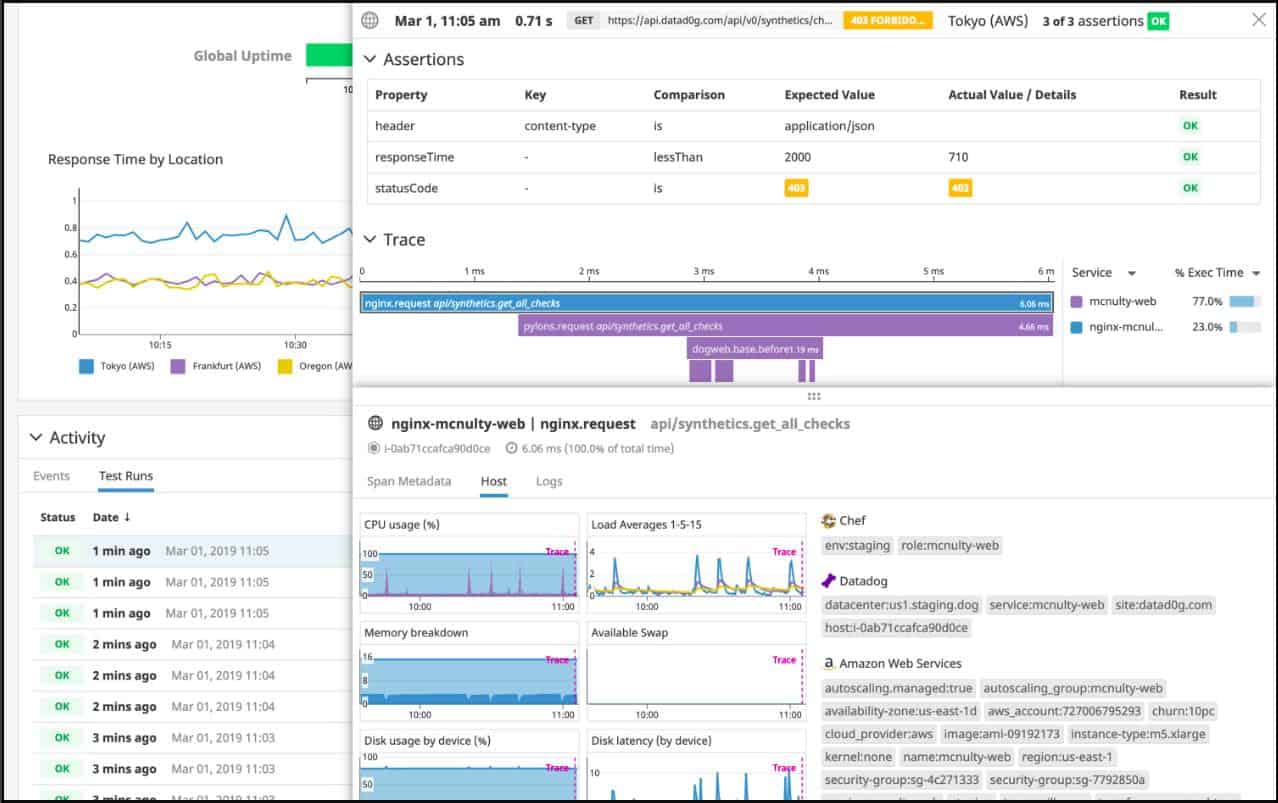Open the Service column dropdown
The width and height of the screenshot is (1278, 803).
click(x=1132, y=273)
